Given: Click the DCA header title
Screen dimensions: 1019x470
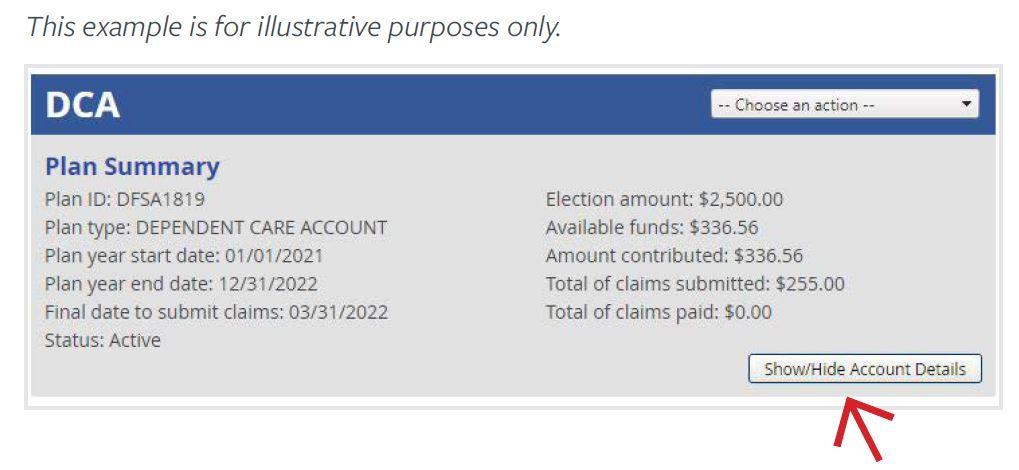Looking at the screenshot, I should pos(83,104).
